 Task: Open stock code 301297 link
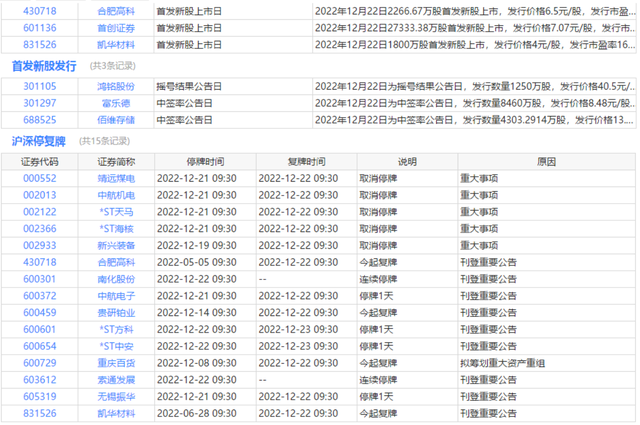[40, 103]
